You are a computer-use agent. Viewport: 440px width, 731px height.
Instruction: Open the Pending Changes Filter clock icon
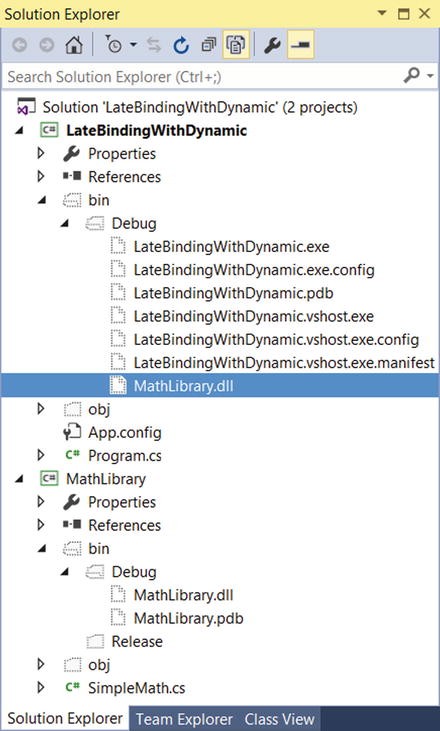click(113, 45)
